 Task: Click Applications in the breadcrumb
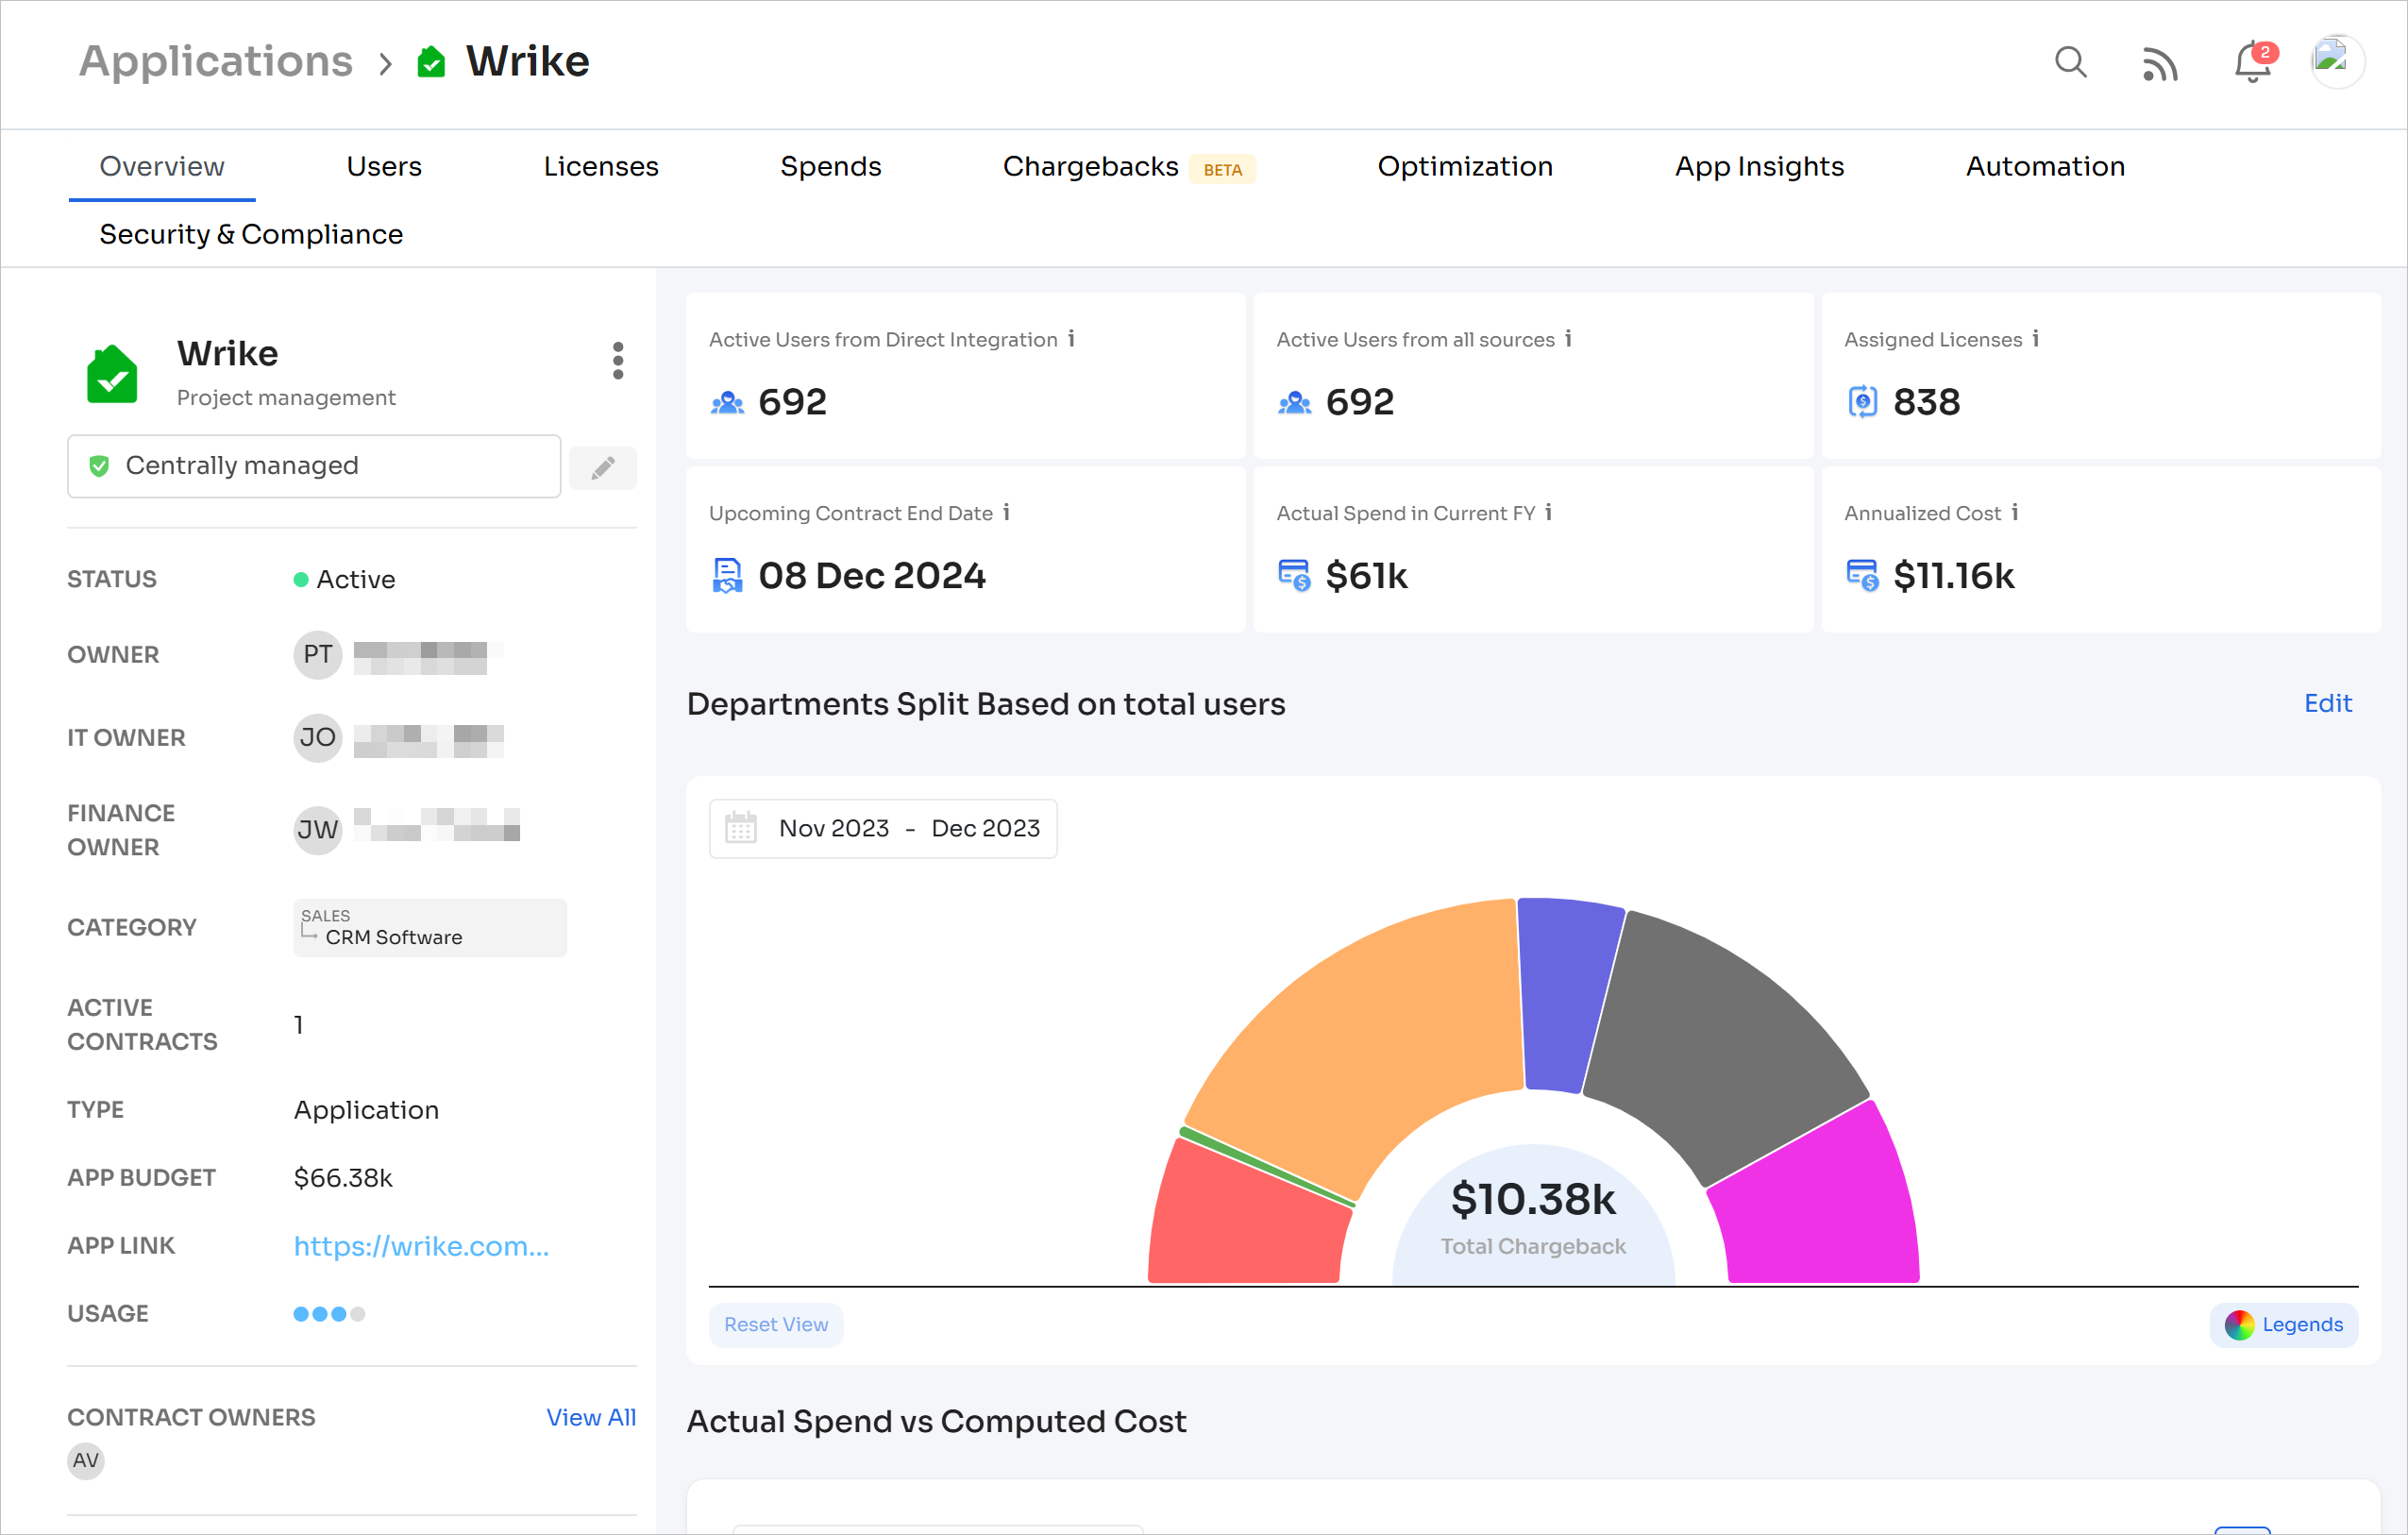click(x=216, y=62)
